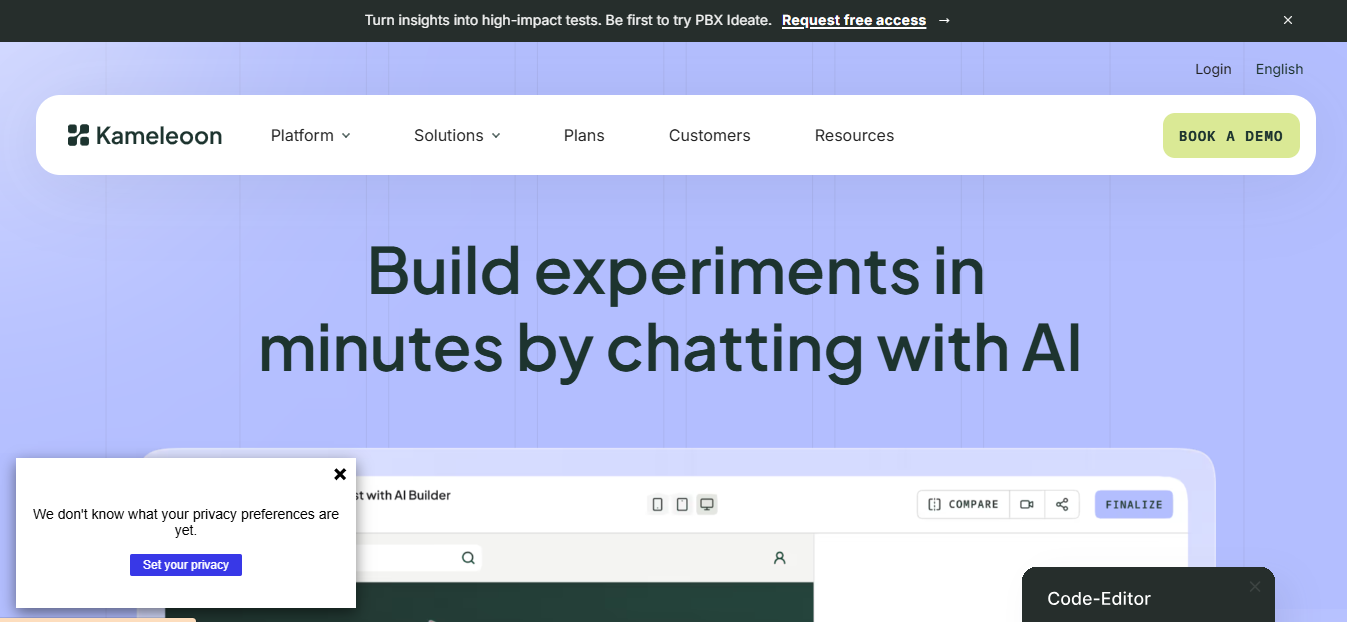
Task: Follow the Request free access link
Action: pos(854,20)
